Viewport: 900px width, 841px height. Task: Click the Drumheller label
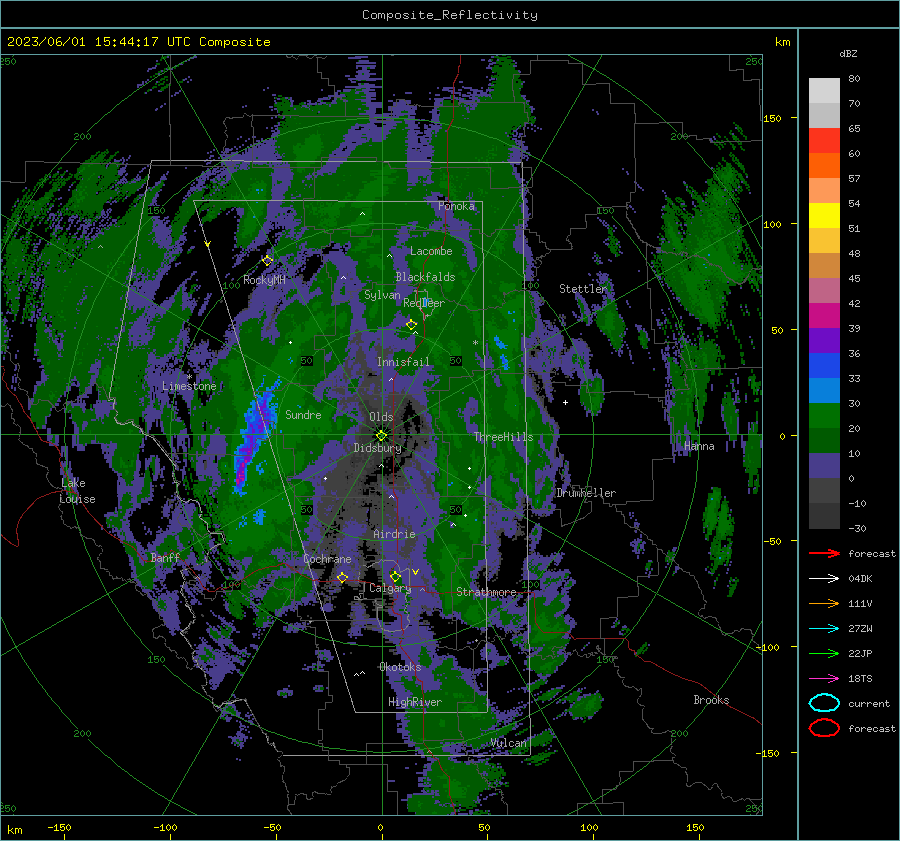[586, 493]
